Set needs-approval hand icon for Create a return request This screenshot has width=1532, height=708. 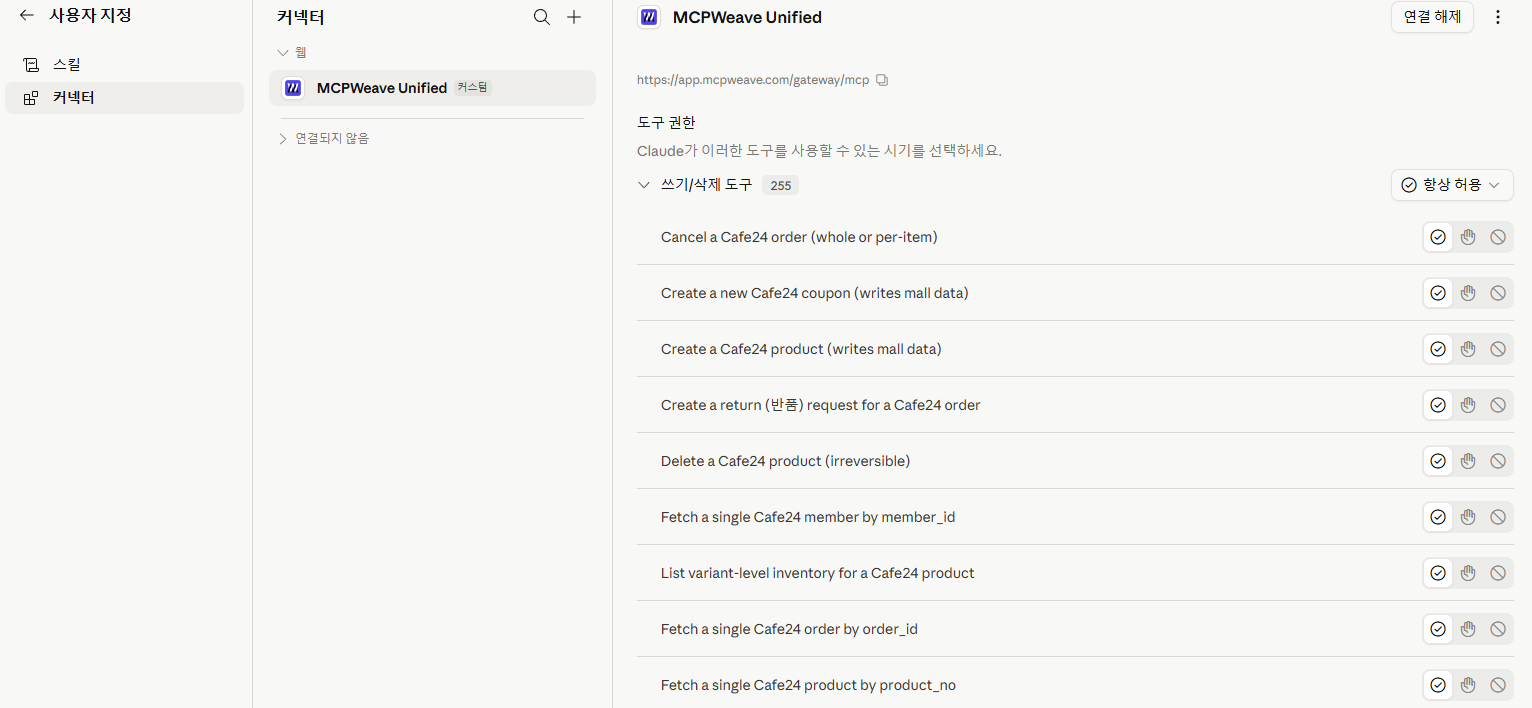point(1468,405)
